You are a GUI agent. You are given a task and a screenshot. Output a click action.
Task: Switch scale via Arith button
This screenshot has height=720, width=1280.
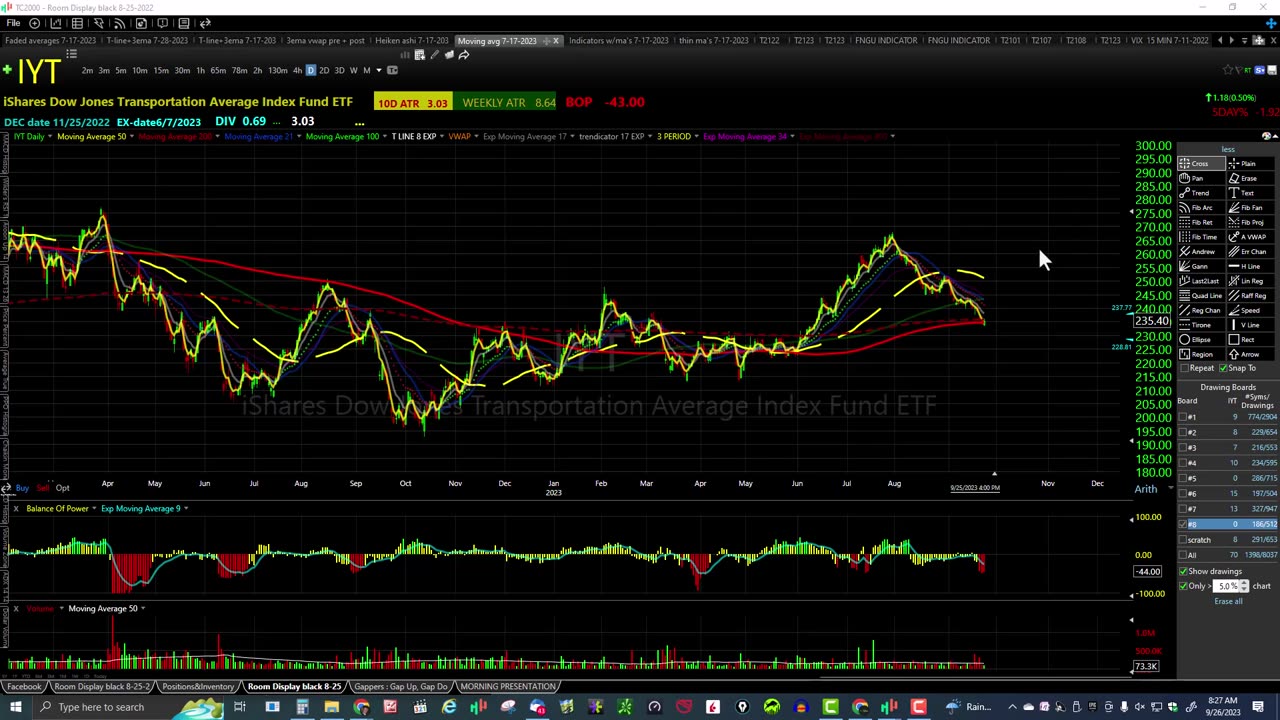[1146, 489]
